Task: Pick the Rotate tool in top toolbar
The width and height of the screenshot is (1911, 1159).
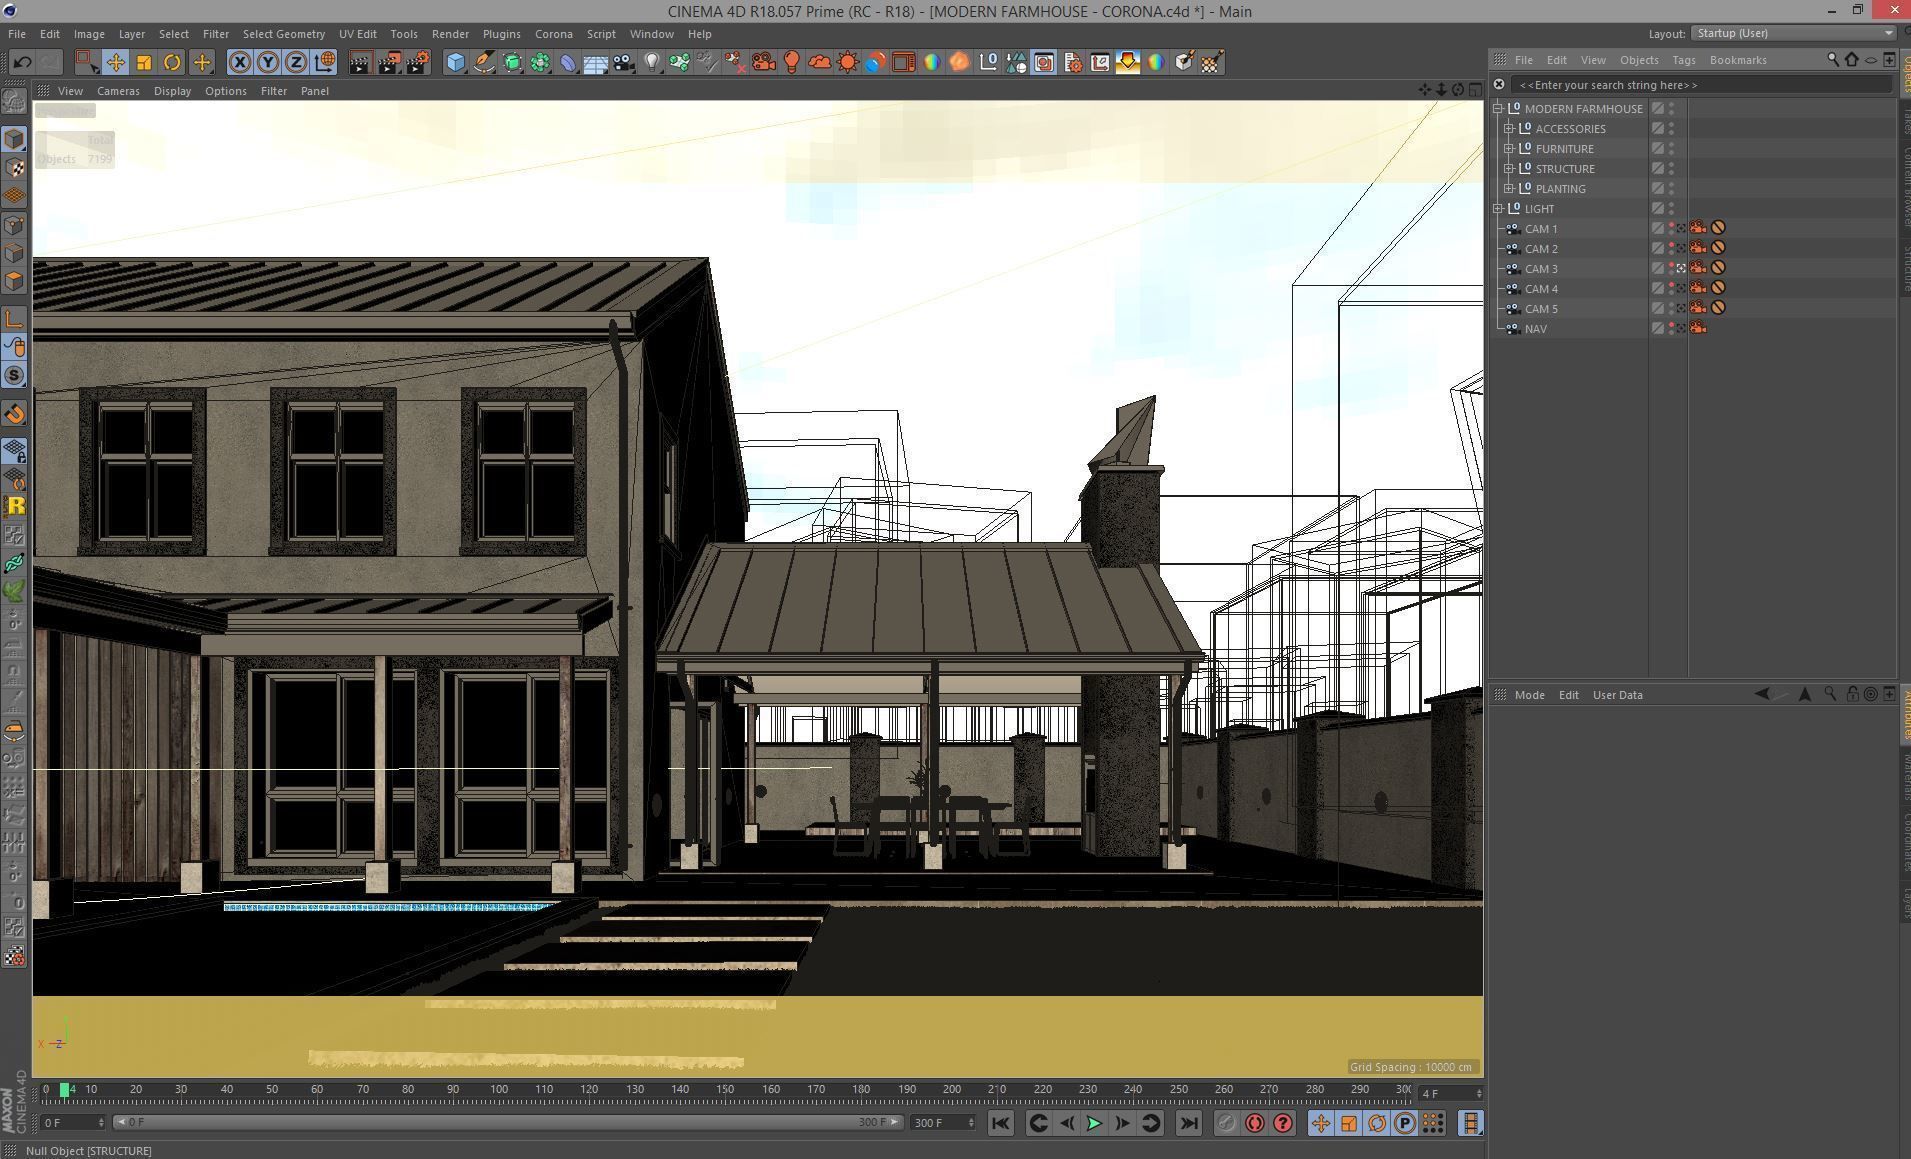Action: (x=172, y=62)
